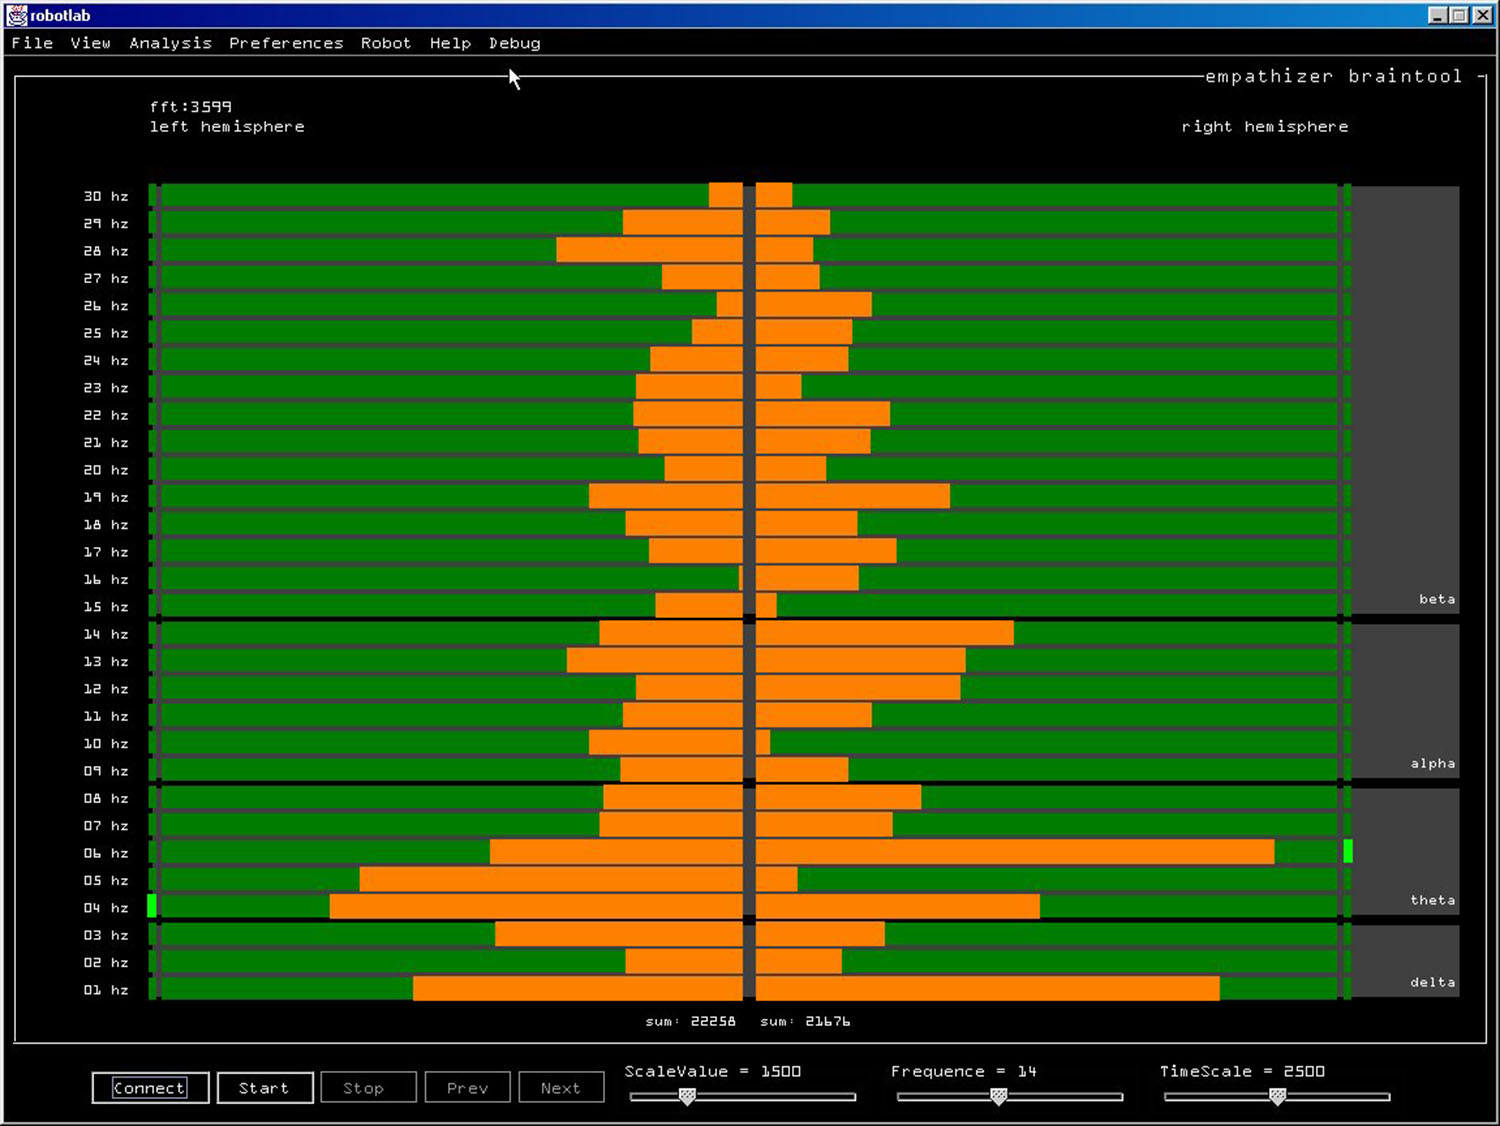The width and height of the screenshot is (1500, 1126).
Task: Click the '08 hz' row label
Action: 106,798
